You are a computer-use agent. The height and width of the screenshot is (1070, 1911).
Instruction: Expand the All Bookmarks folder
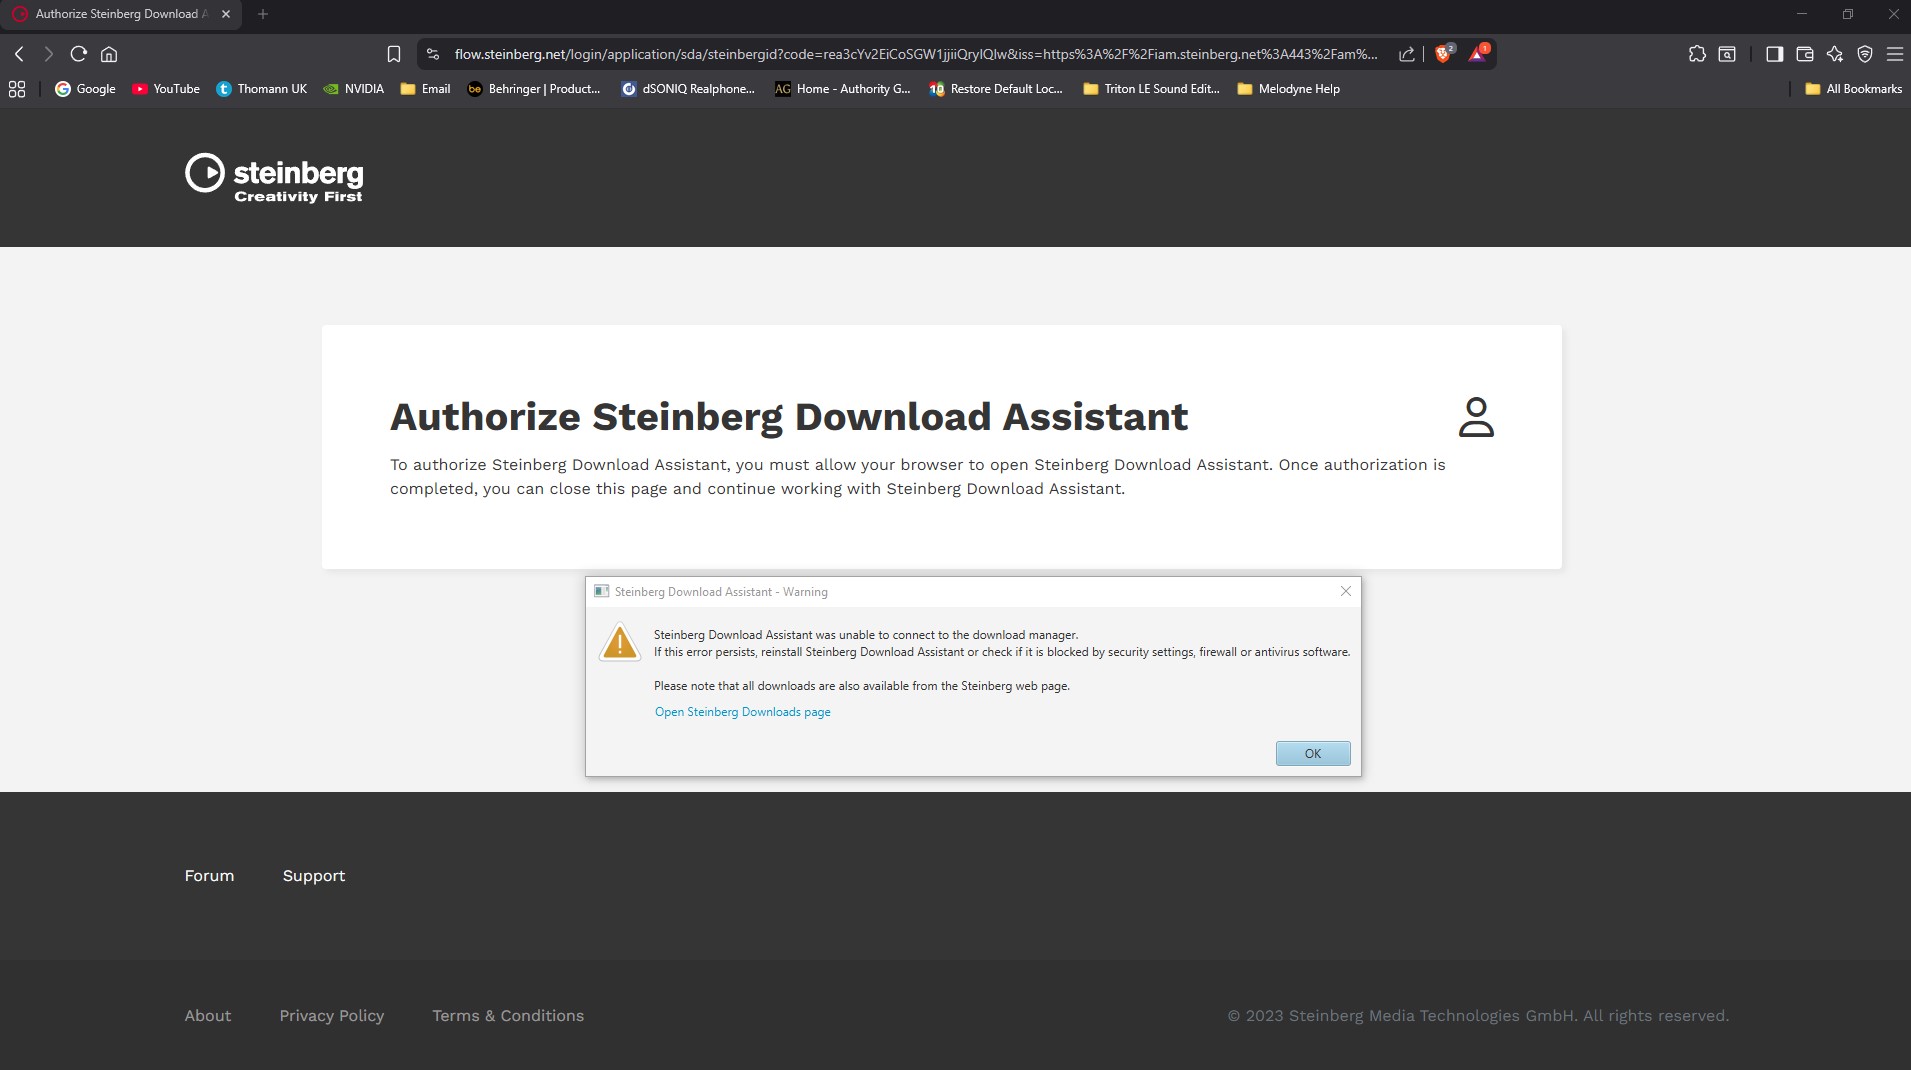[x=1853, y=89]
